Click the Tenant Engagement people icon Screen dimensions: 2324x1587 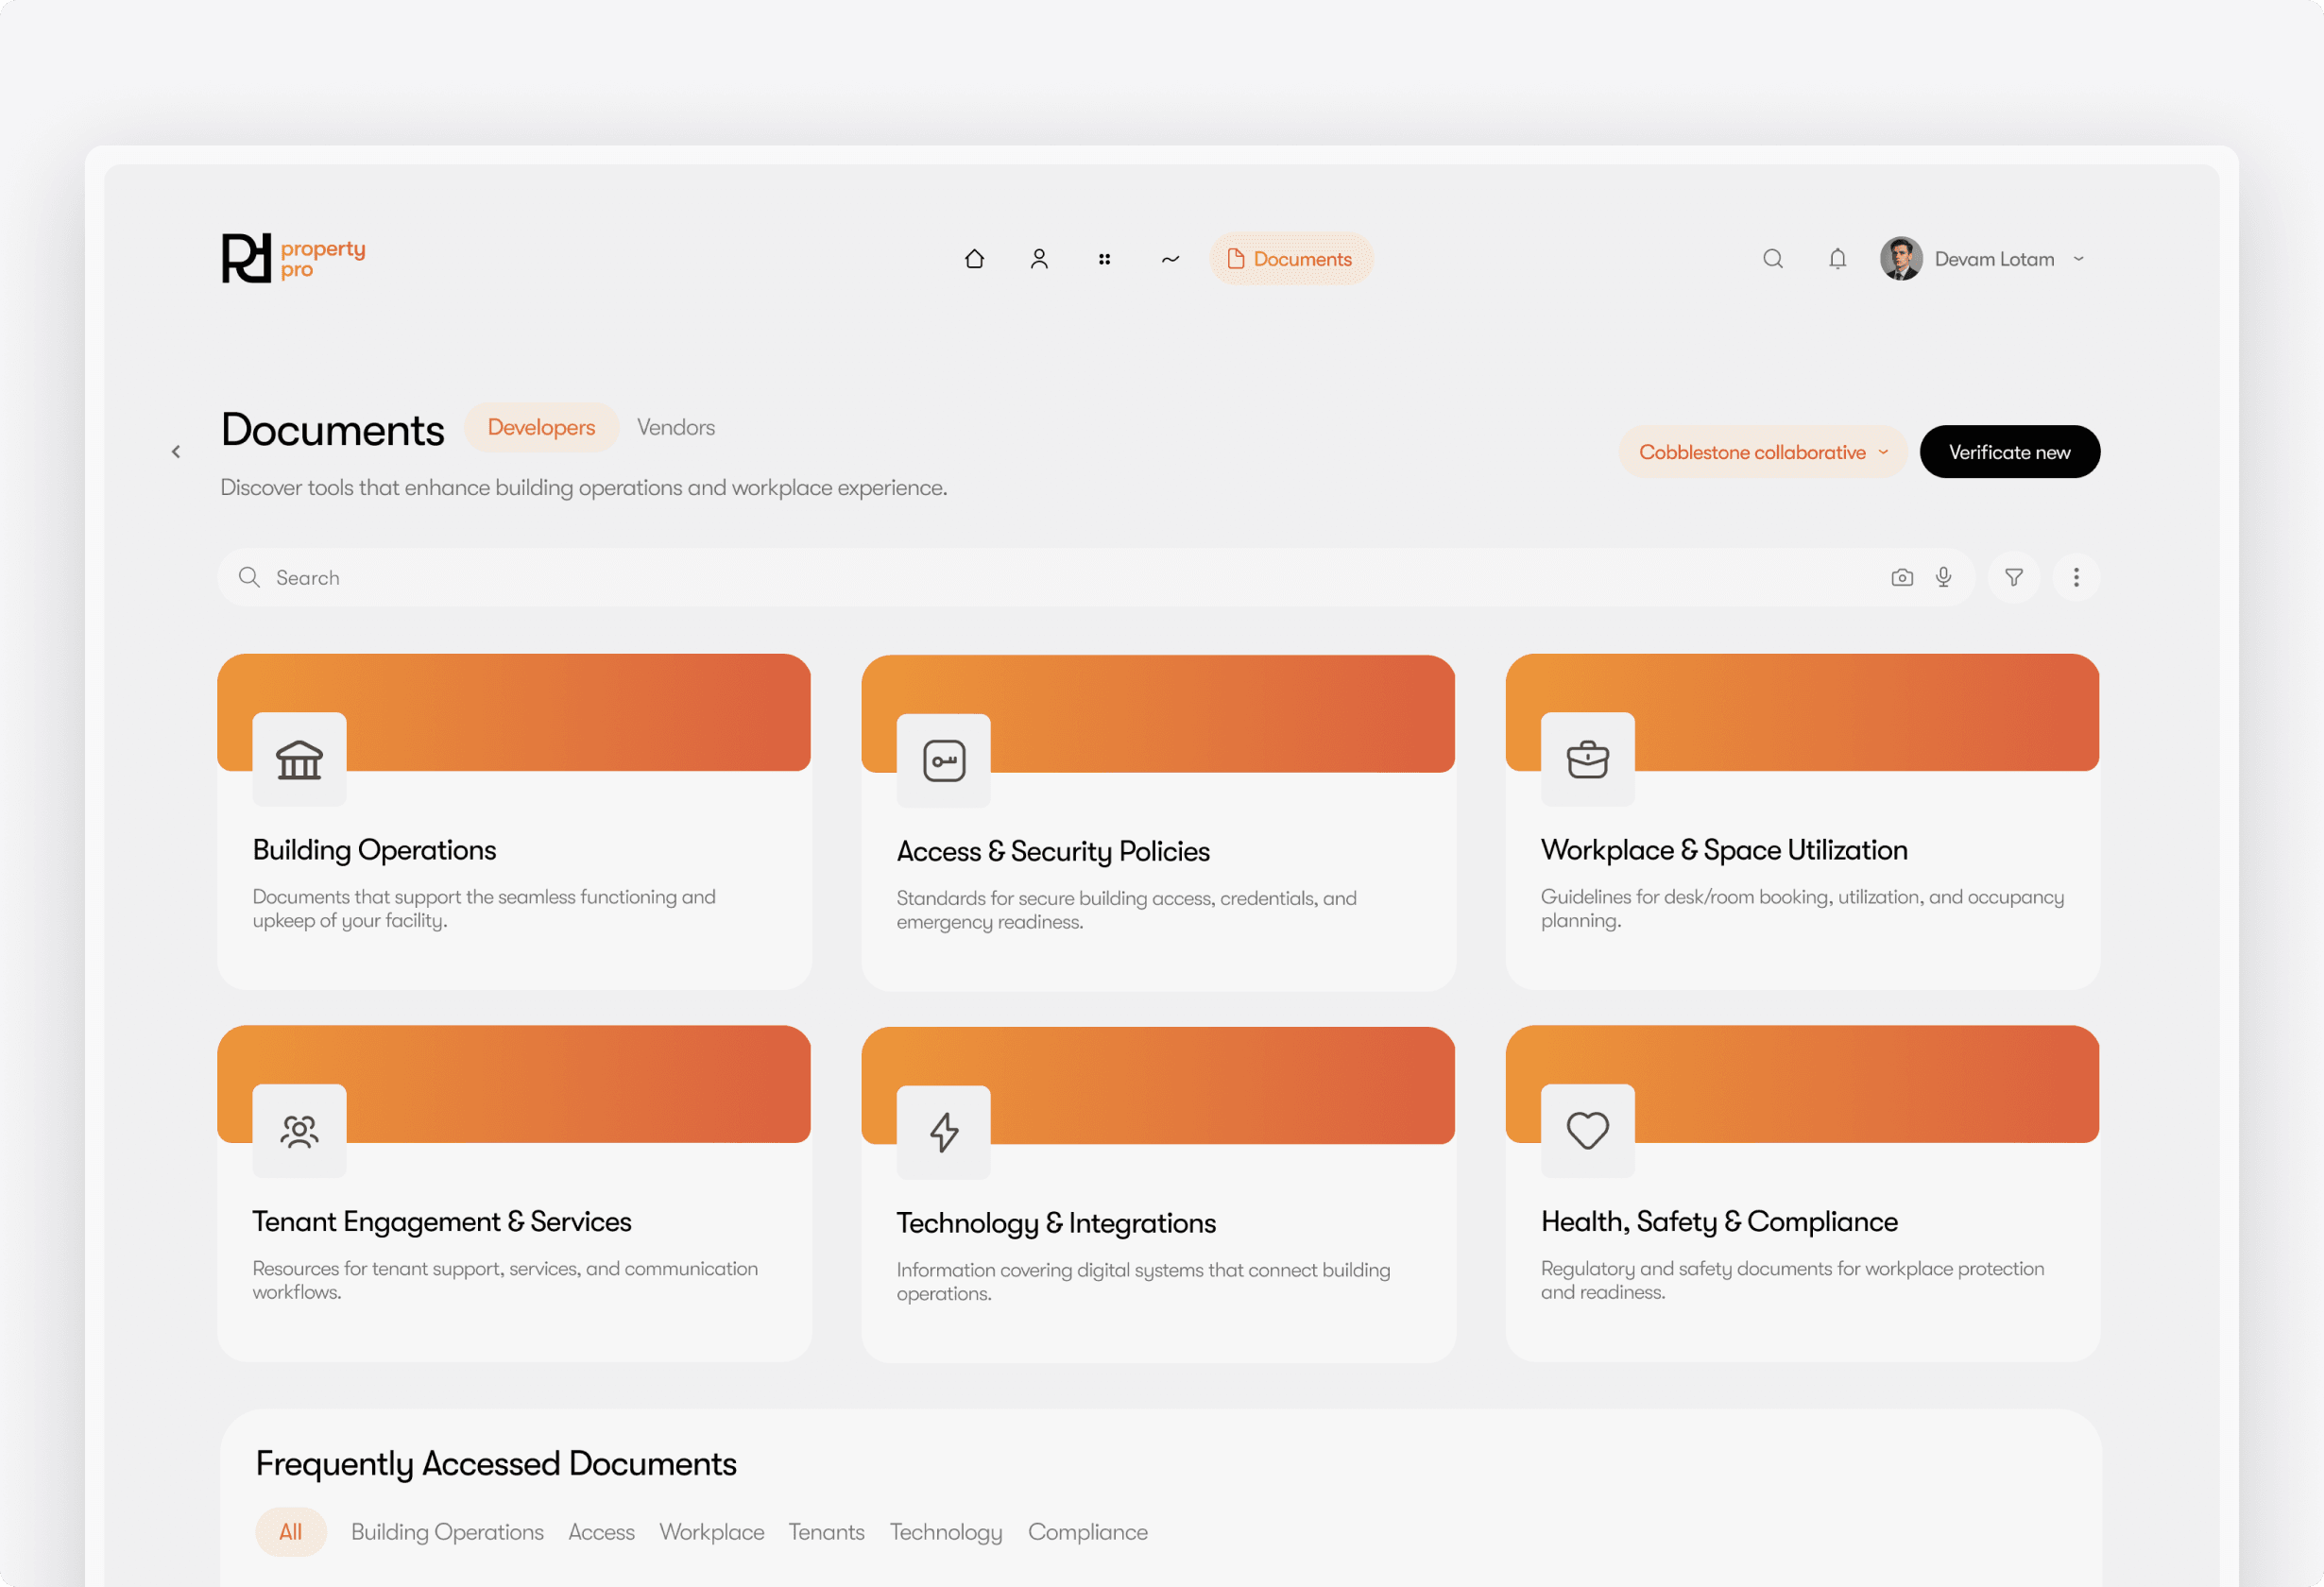299,1131
